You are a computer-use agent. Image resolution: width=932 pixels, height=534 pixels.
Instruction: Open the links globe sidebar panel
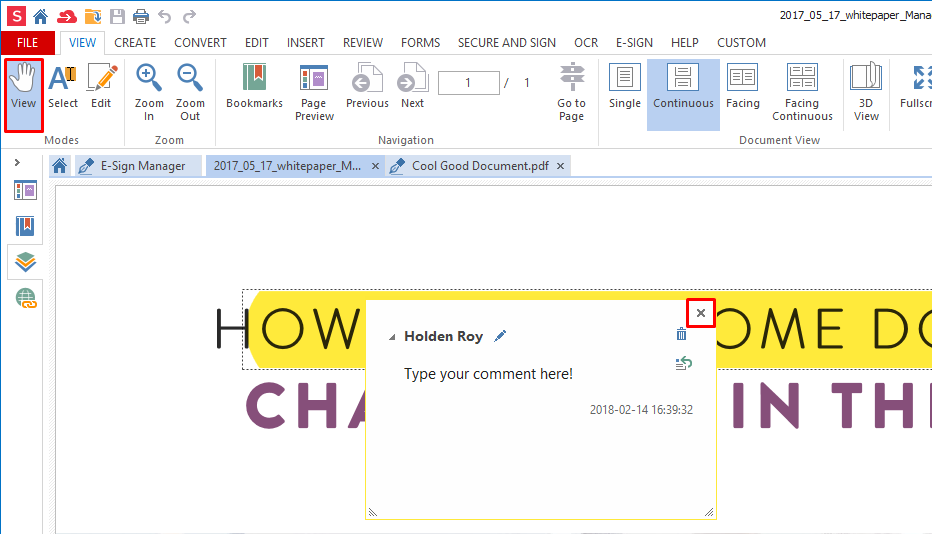click(x=26, y=298)
